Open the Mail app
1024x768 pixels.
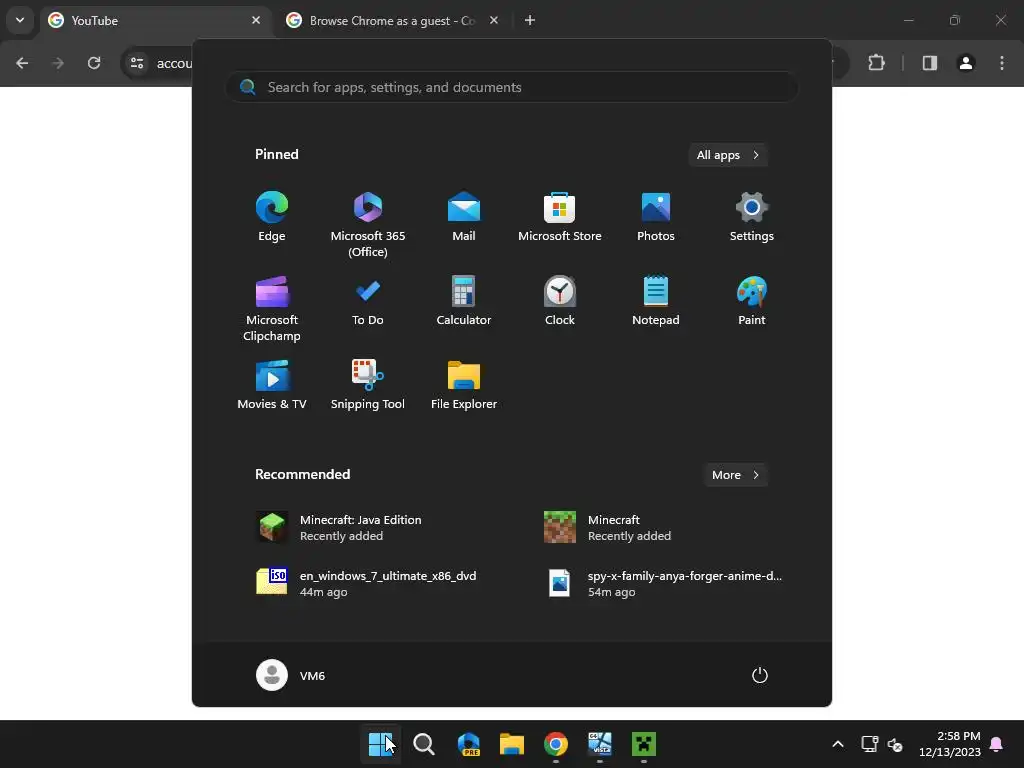pos(464,217)
